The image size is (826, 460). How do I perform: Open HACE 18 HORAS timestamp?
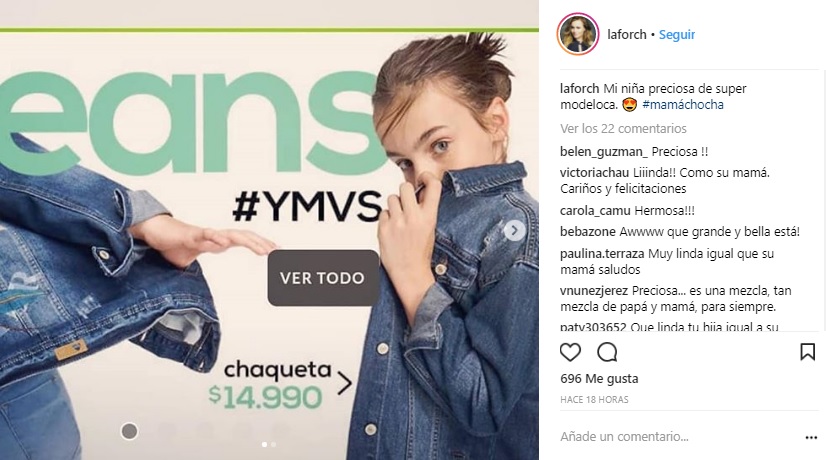coord(594,400)
